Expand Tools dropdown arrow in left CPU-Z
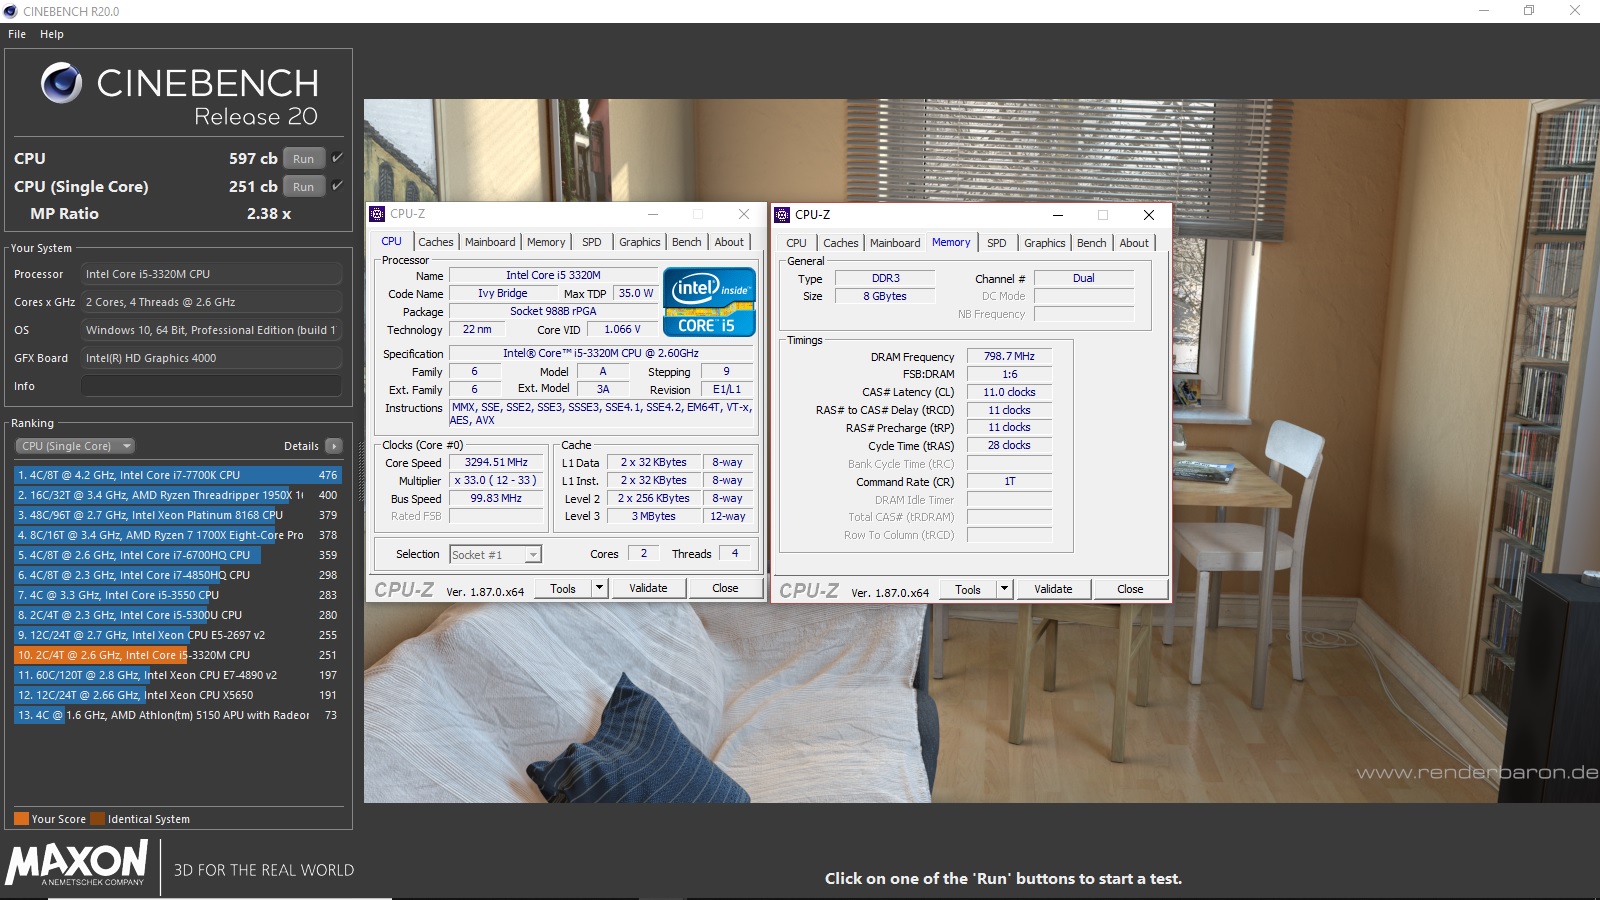 [x=600, y=588]
